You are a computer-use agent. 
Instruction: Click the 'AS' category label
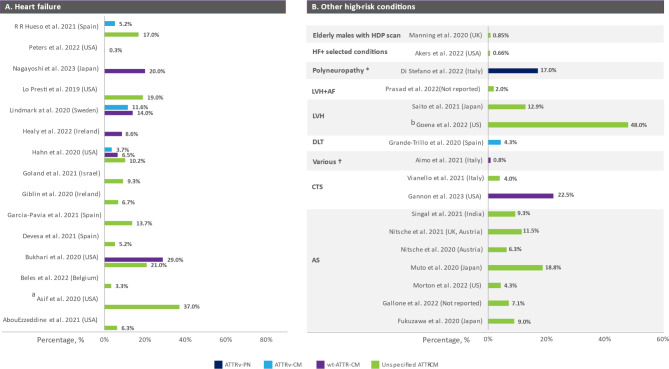pos(316,260)
